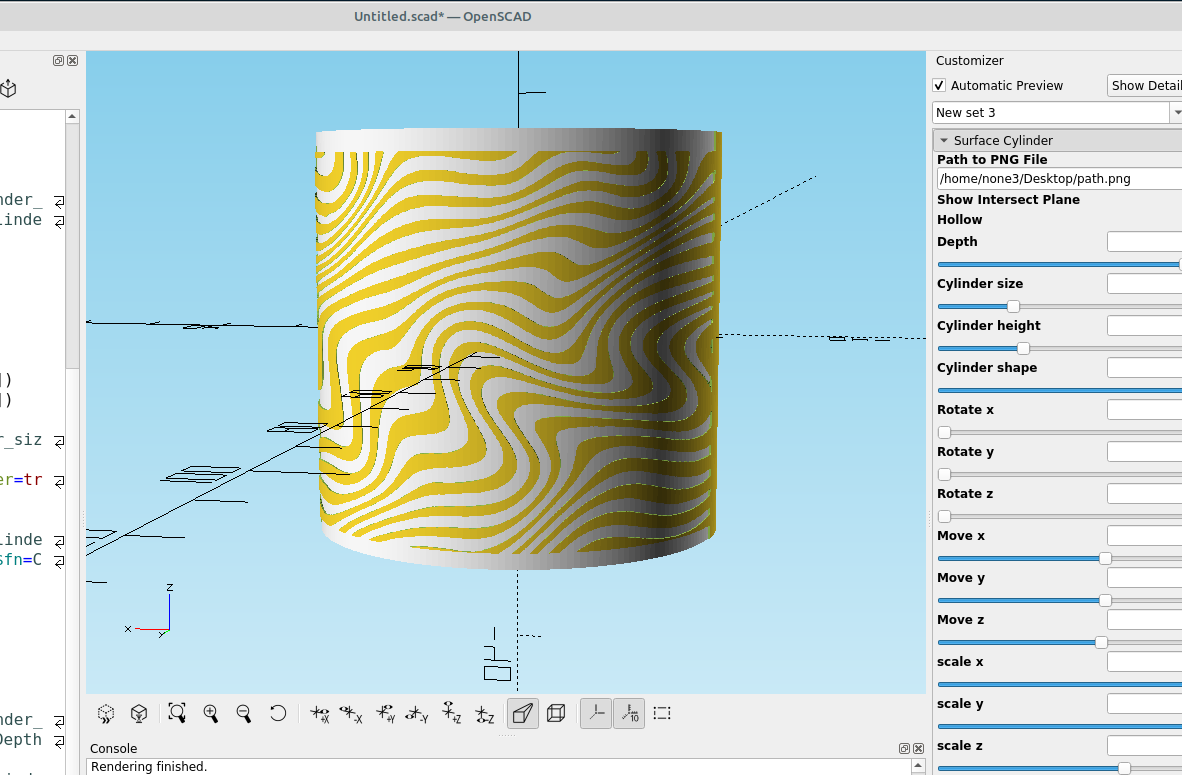Toggle the Show Scale Markers icon
Image resolution: width=1182 pixels, height=775 pixels.
629,713
